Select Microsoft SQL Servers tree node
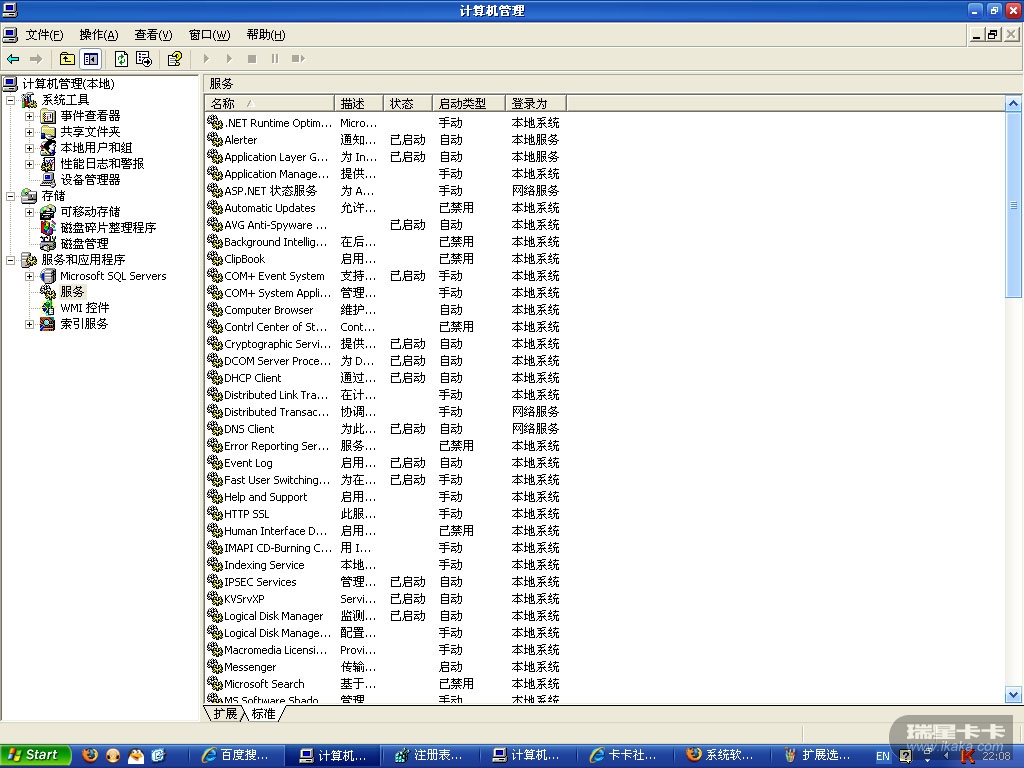 click(x=113, y=276)
